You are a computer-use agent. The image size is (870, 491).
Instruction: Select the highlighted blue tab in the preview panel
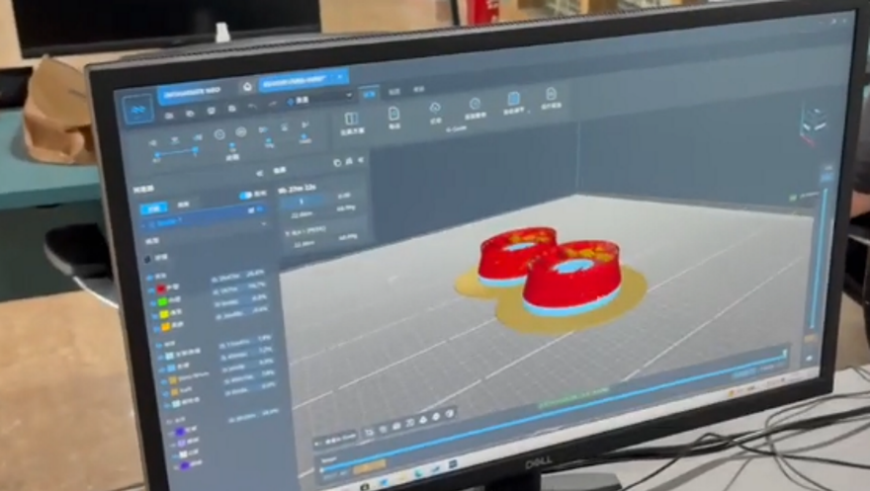click(154, 208)
